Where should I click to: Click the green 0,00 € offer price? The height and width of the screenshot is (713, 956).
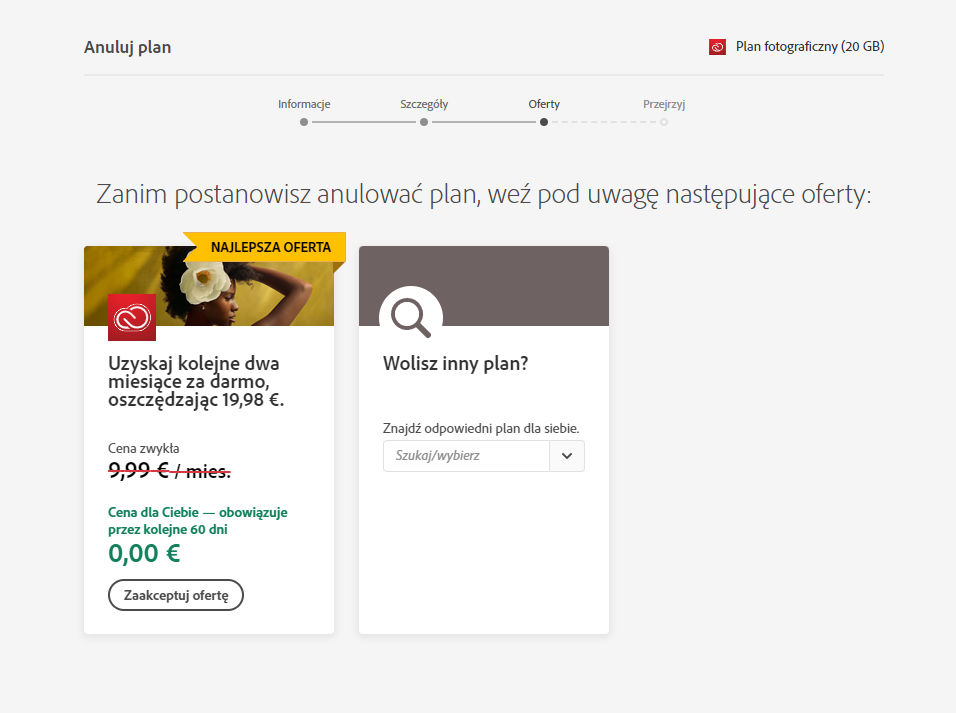(144, 553)
